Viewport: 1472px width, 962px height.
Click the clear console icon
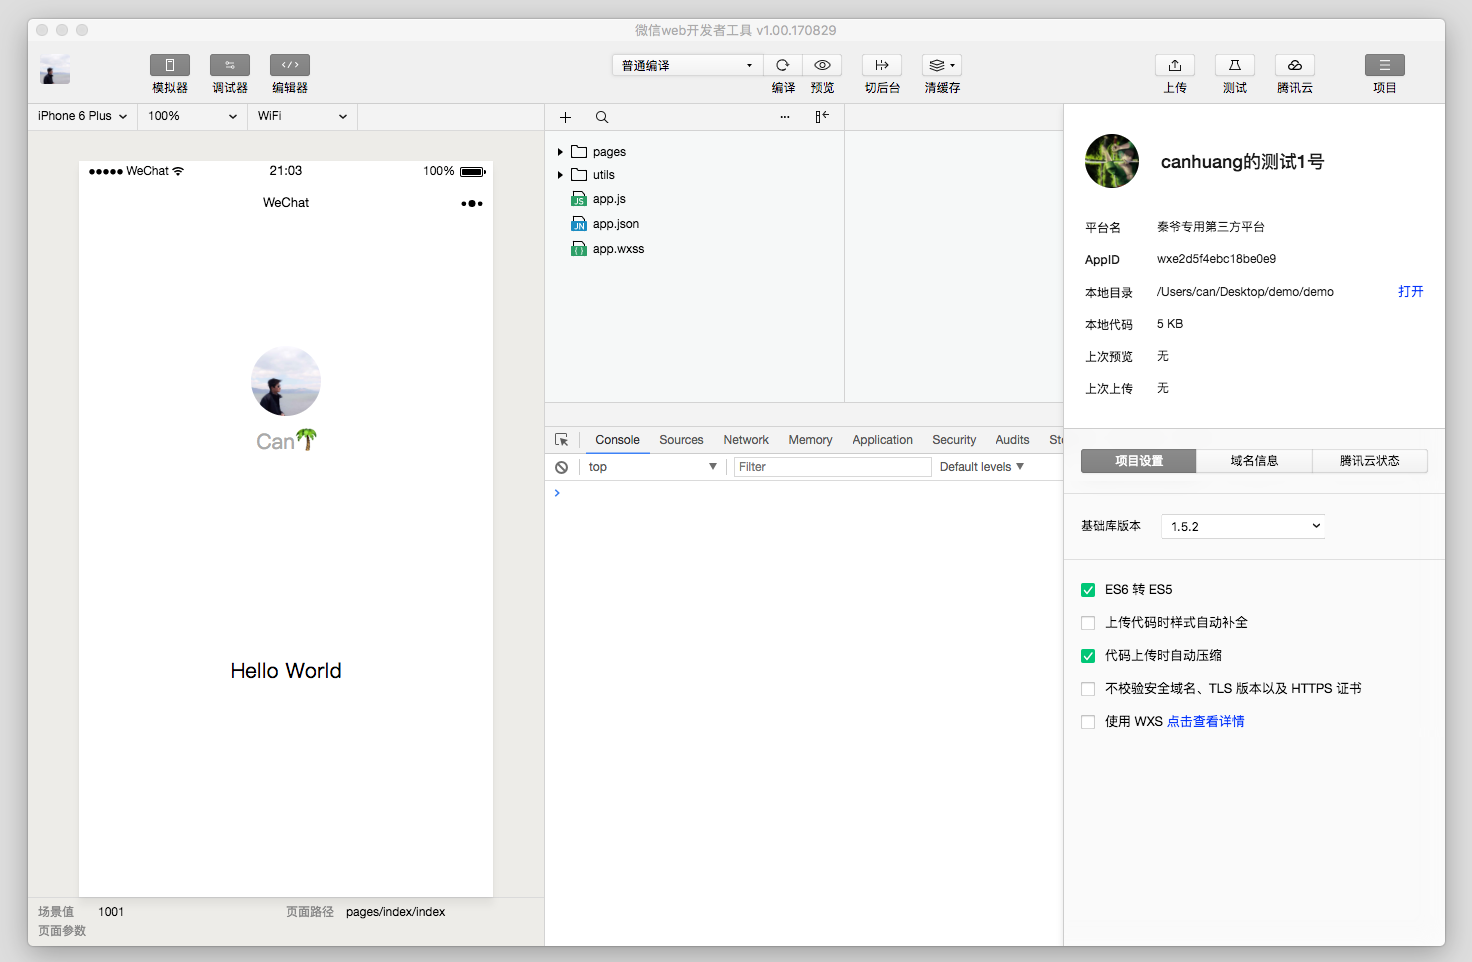pos(562,467)
